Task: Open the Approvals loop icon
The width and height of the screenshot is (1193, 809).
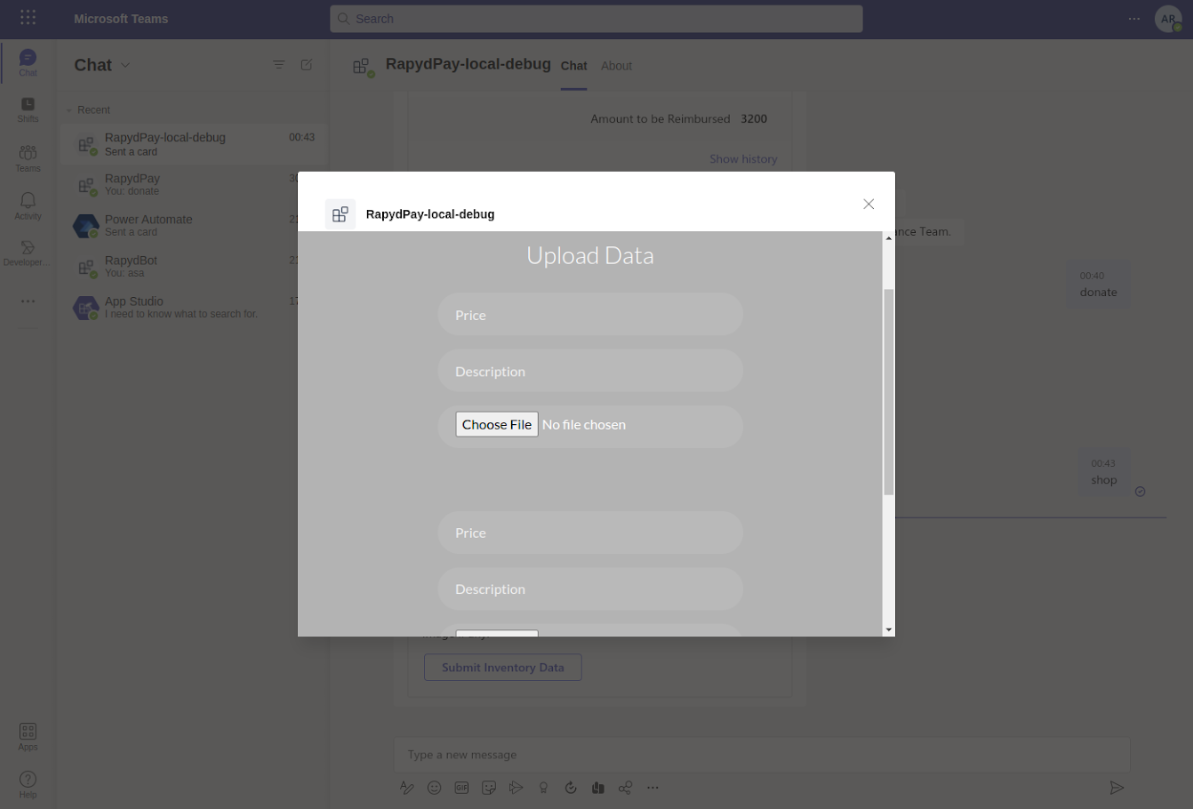Action: [x=571, y=788]
